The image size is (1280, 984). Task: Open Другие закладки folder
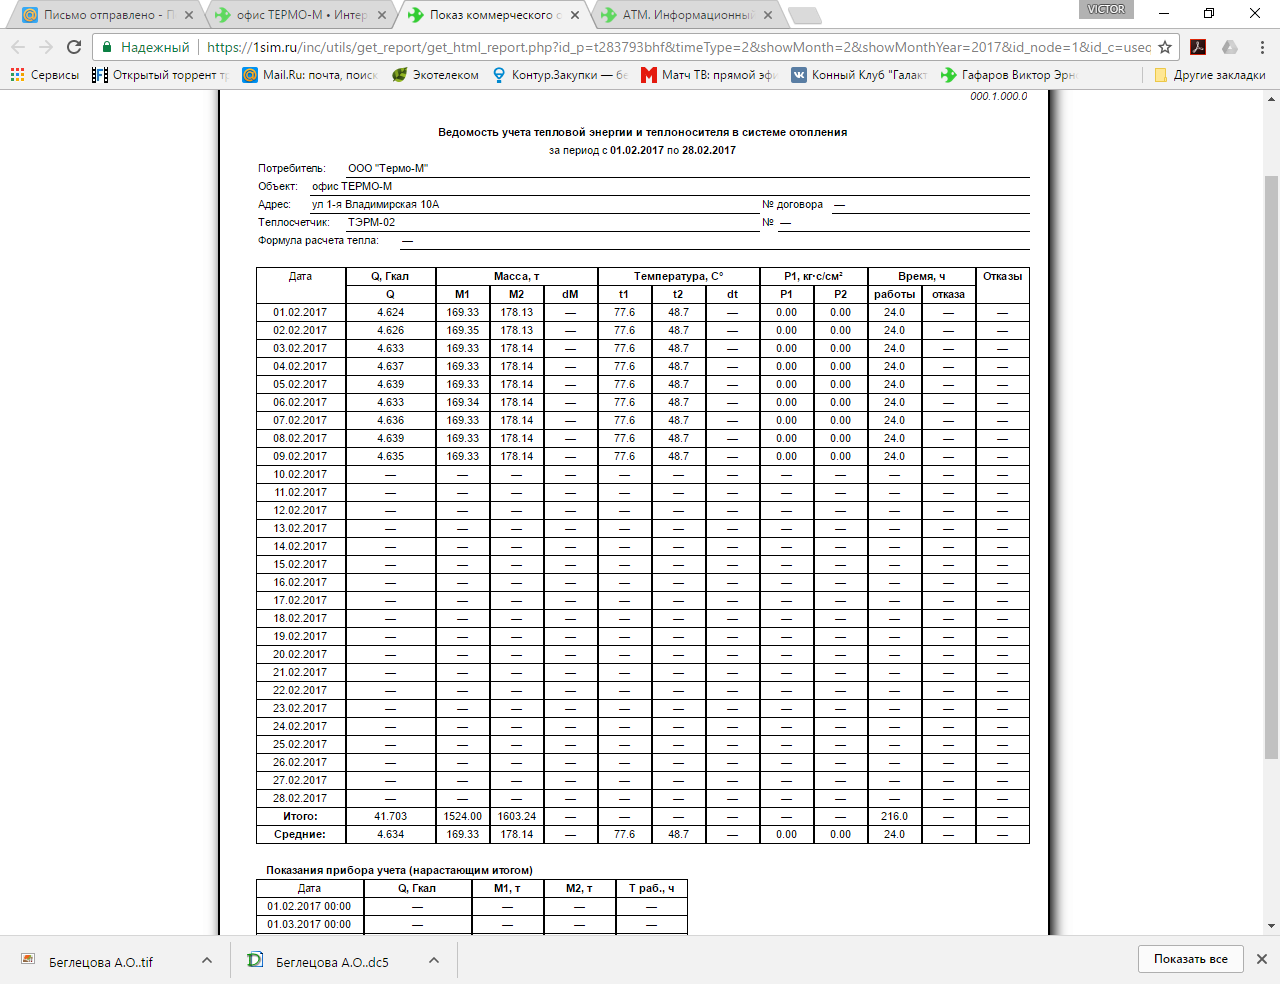pyautogui.click(x=1209, y=75)
